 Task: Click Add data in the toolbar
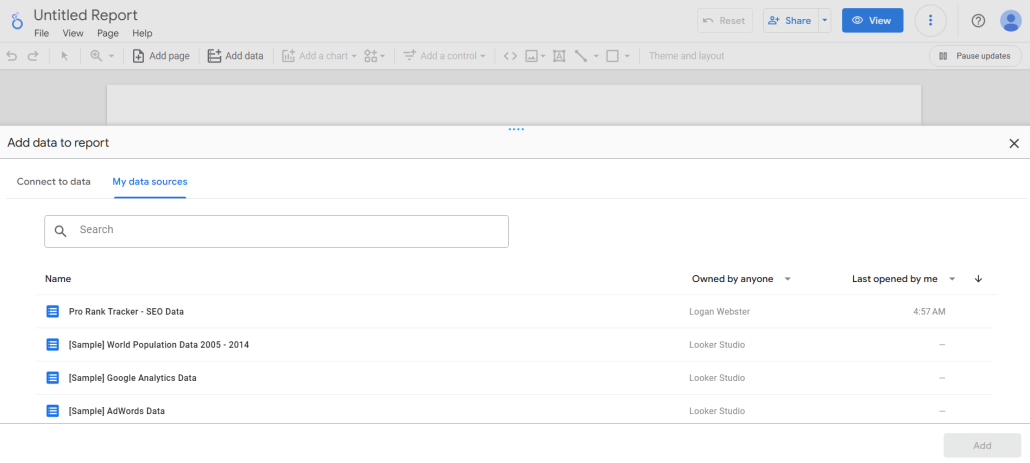click(x=235, y=56)
